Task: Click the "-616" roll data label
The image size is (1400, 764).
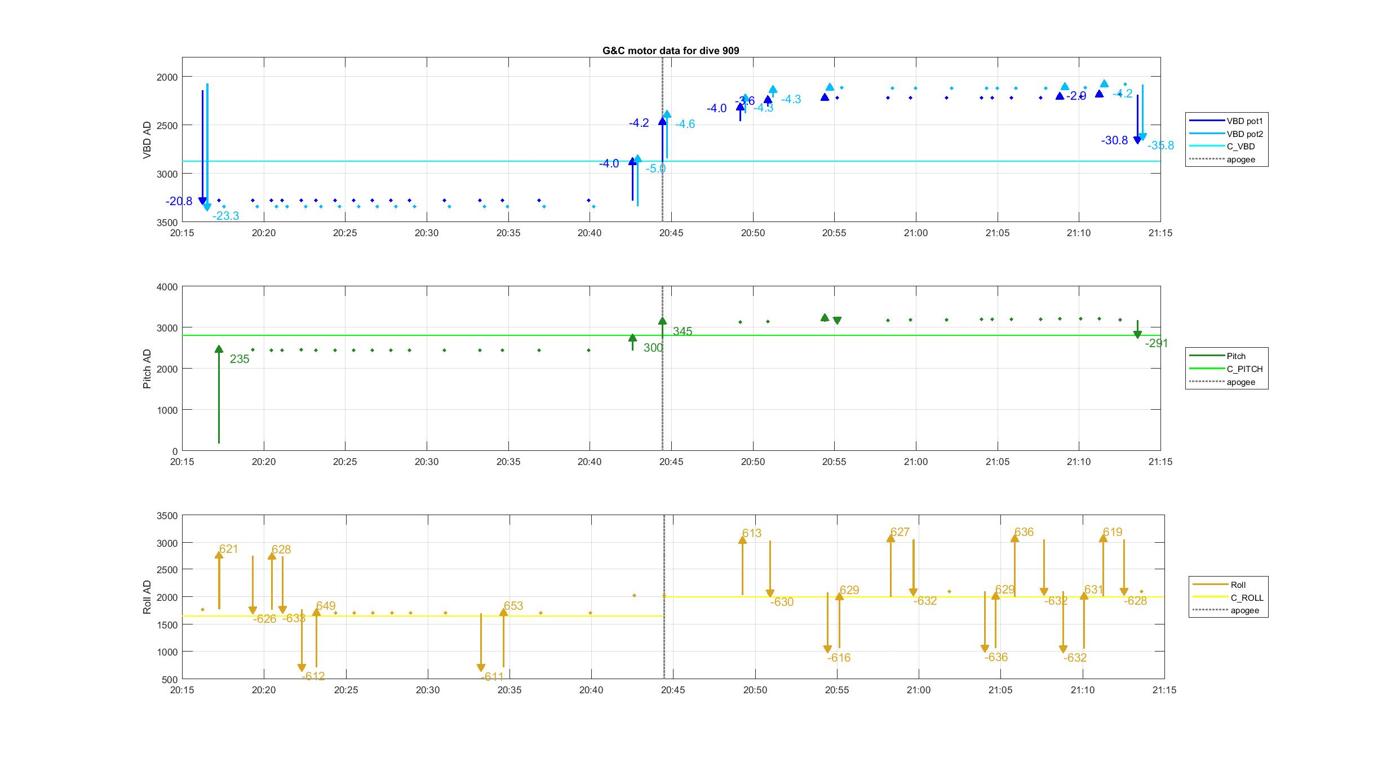Action: coord(839,658)
